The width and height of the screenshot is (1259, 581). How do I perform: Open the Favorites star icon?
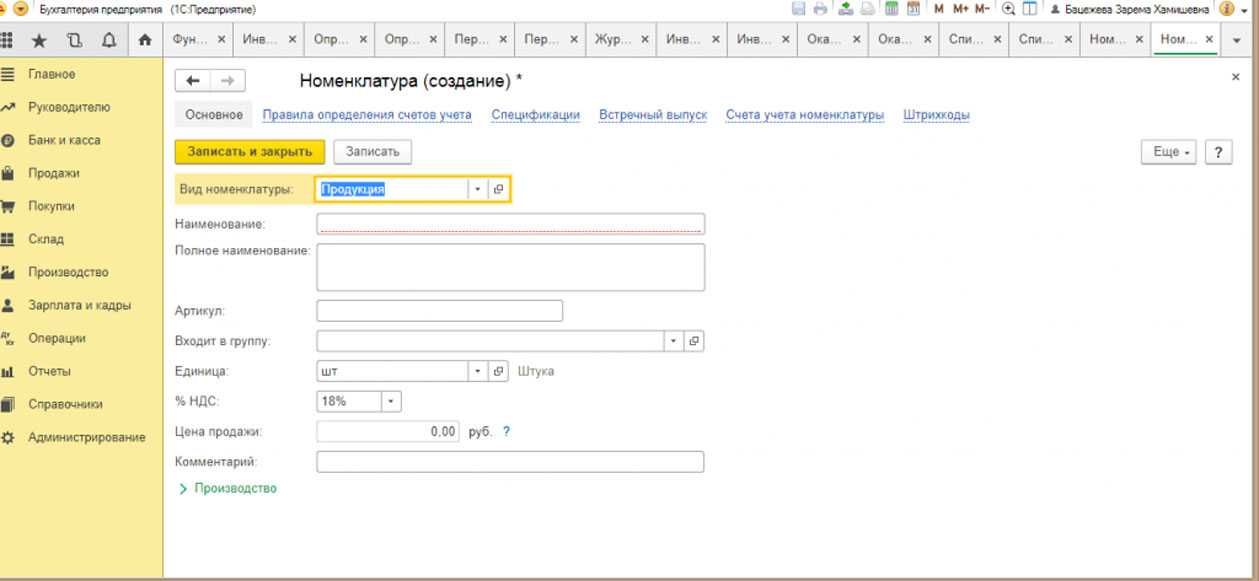tap(40, 41)
